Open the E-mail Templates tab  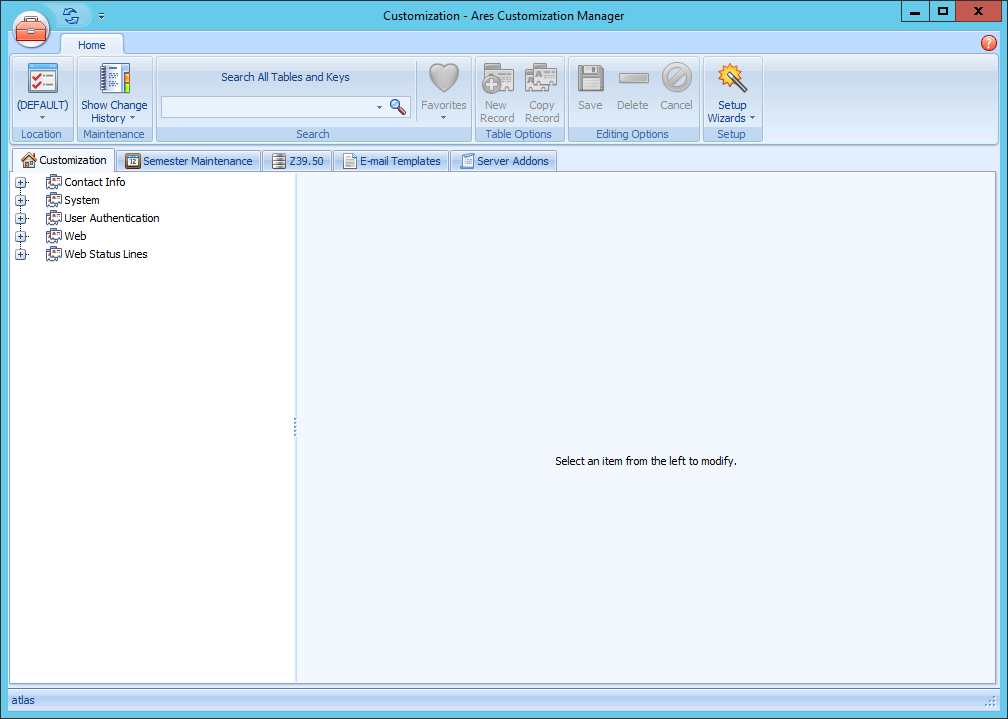coord(391,161)
